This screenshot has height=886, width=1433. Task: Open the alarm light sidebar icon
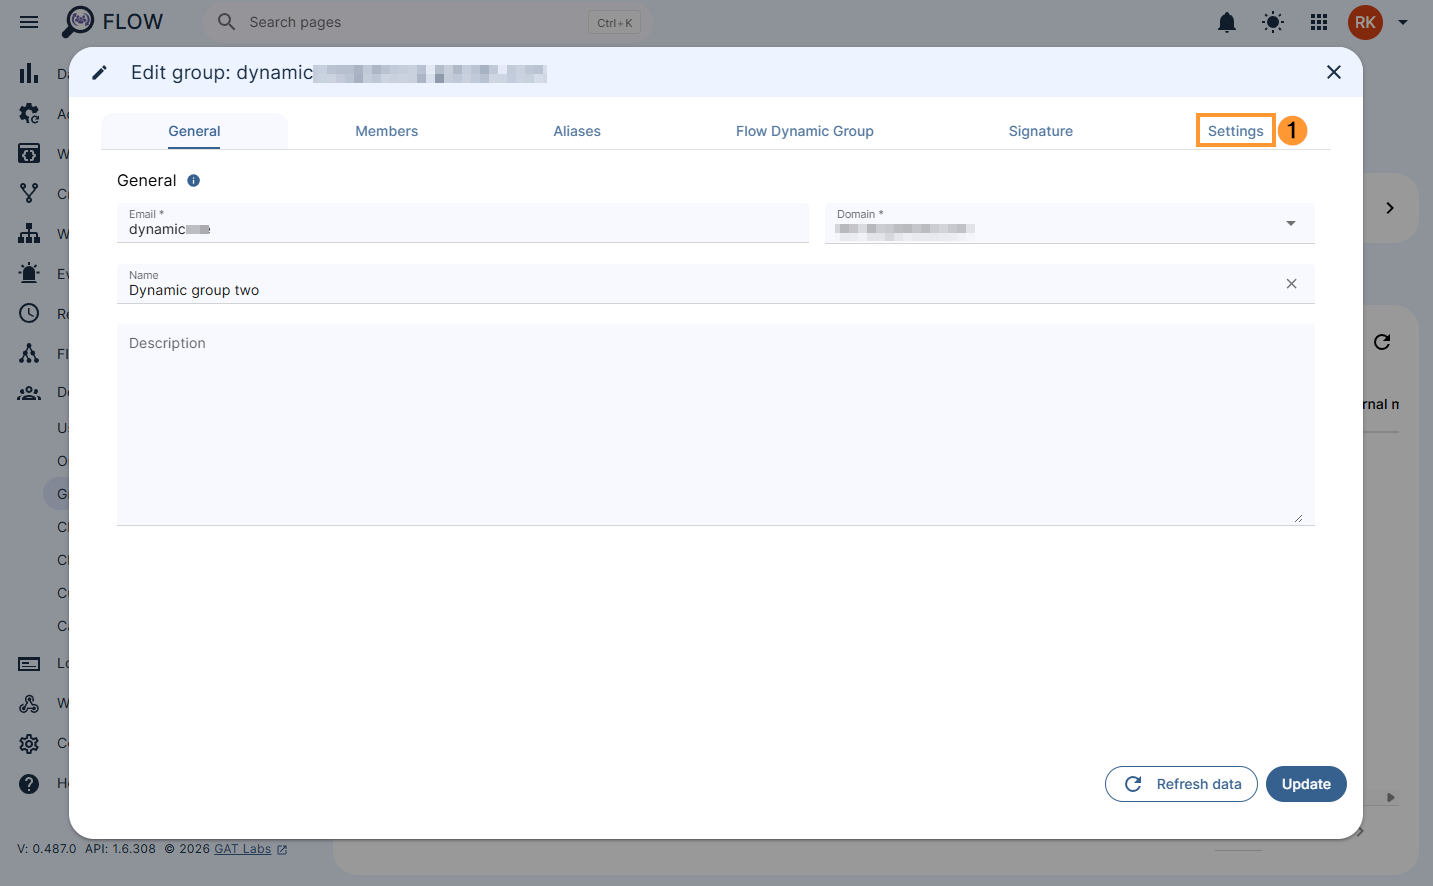point(29,273)
